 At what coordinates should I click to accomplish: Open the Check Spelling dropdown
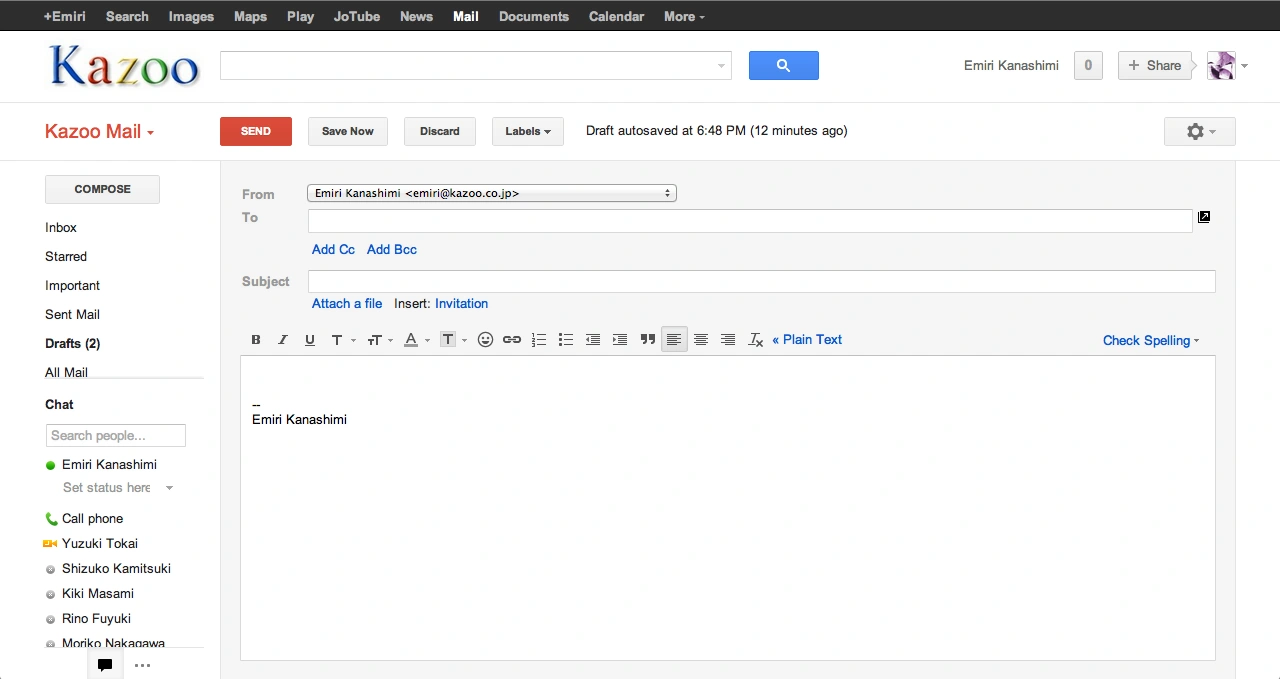pyautogui.click(x=1151, y=341)
